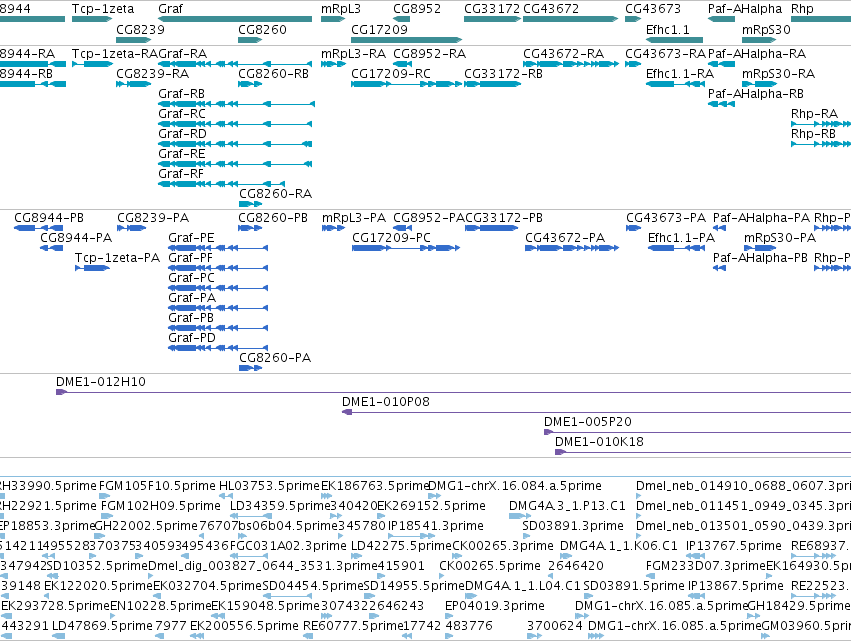Viewport: 851px width, 641px height.
Task: Click the HL03753.5prime EST
Action: pos(225,496)
